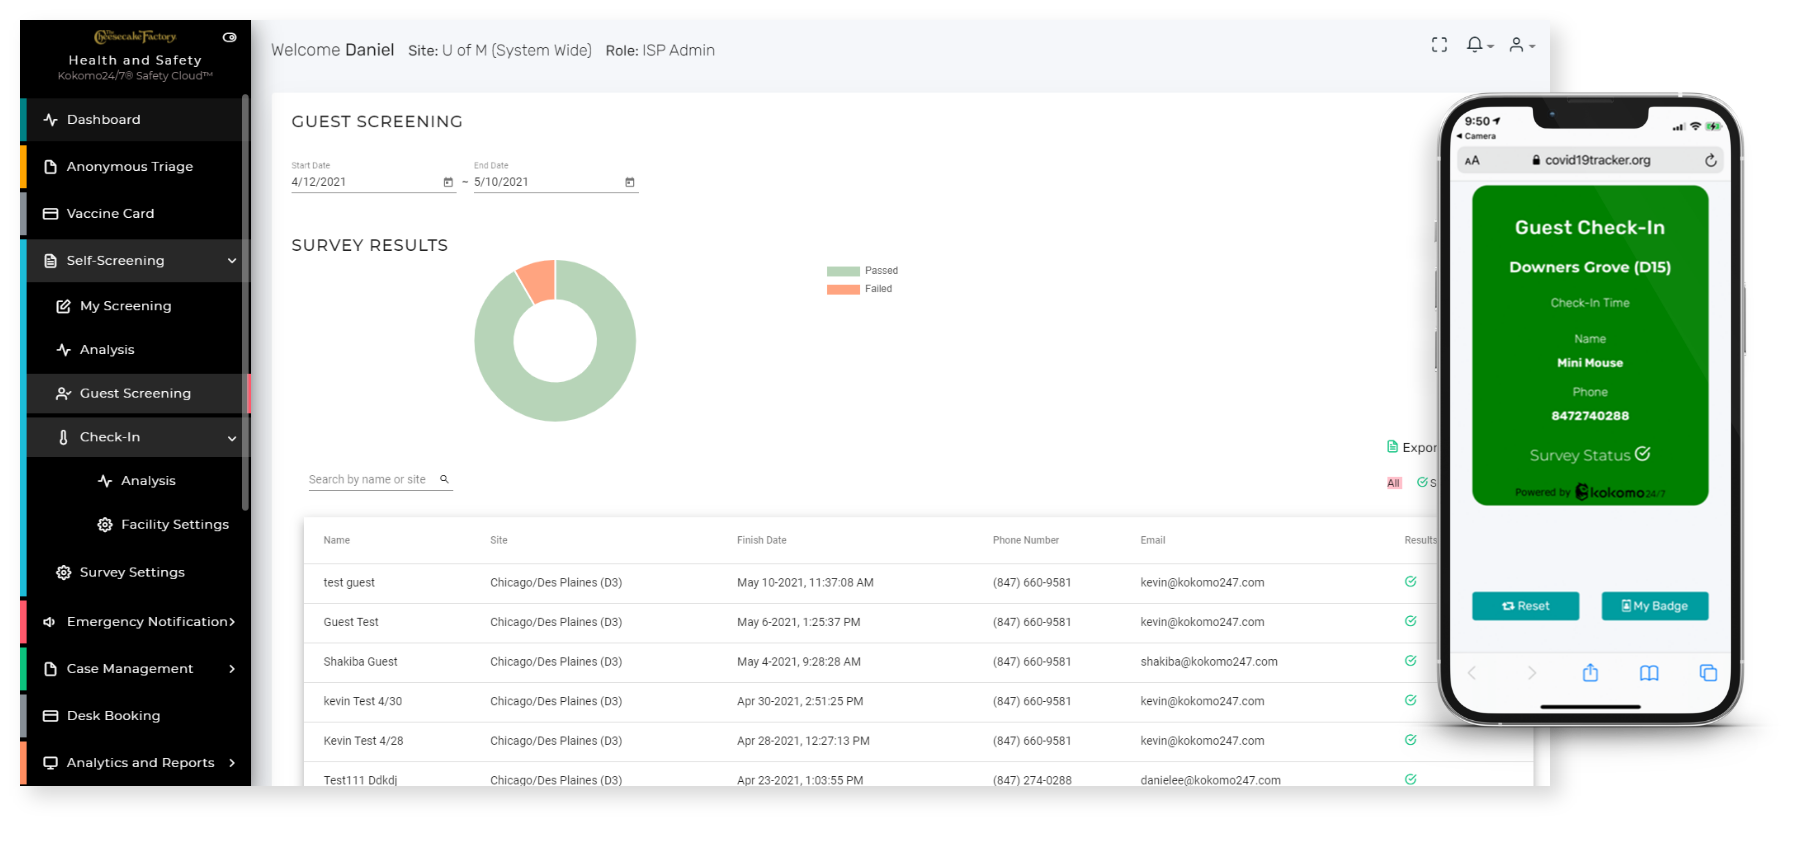This screenshot has width=1803, height=861.
Task: Click the Export button
Action: [x=1411, y=448]
